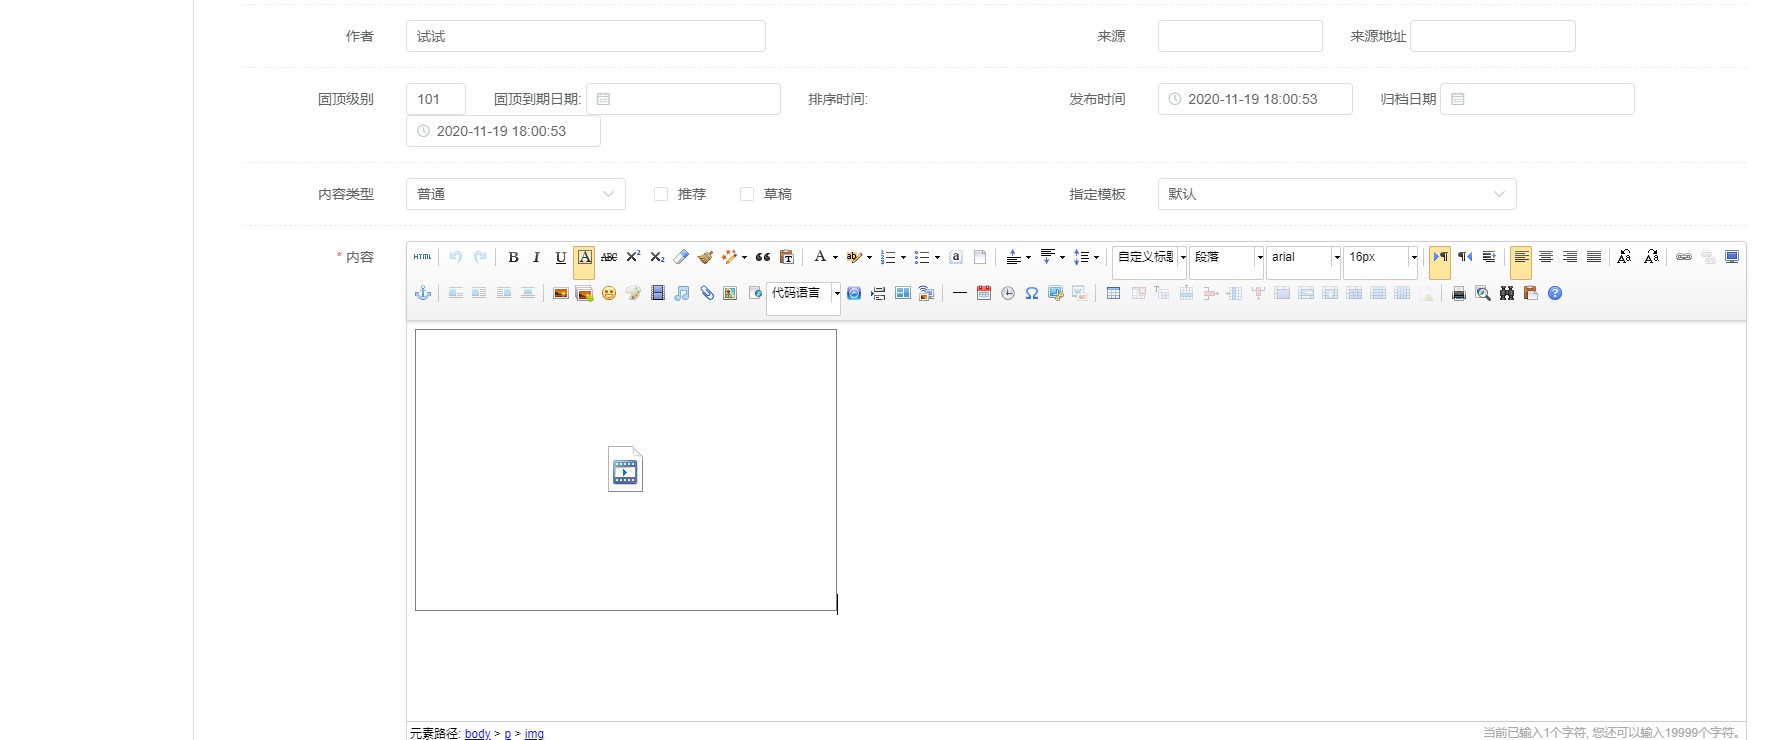Check the 草稿 checkbox
The height and width of the screenshot is (740, 1765).
(x=747, y=194)
